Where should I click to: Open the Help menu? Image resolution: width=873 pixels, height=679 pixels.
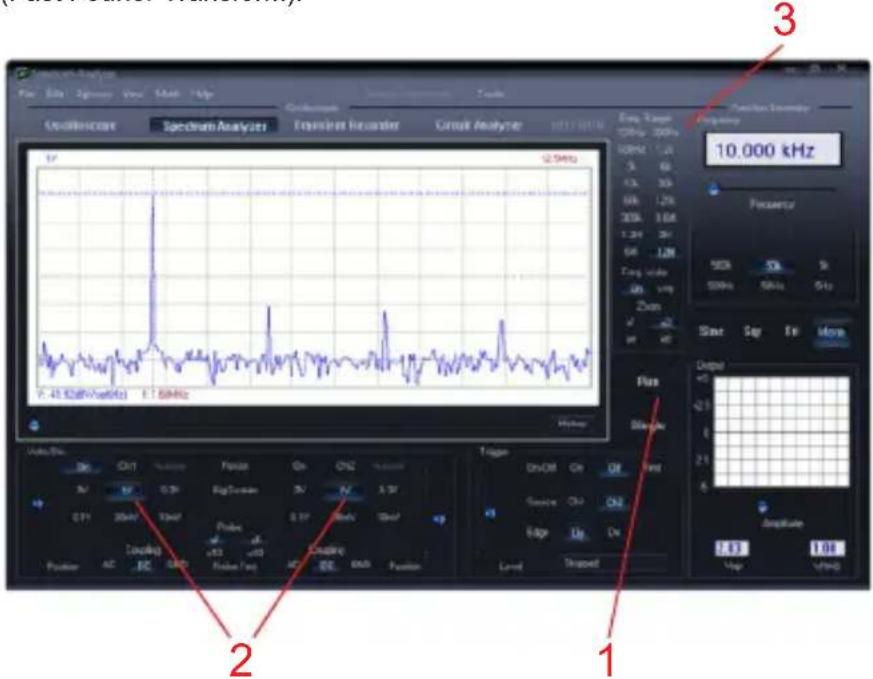(x=202, y=94)
